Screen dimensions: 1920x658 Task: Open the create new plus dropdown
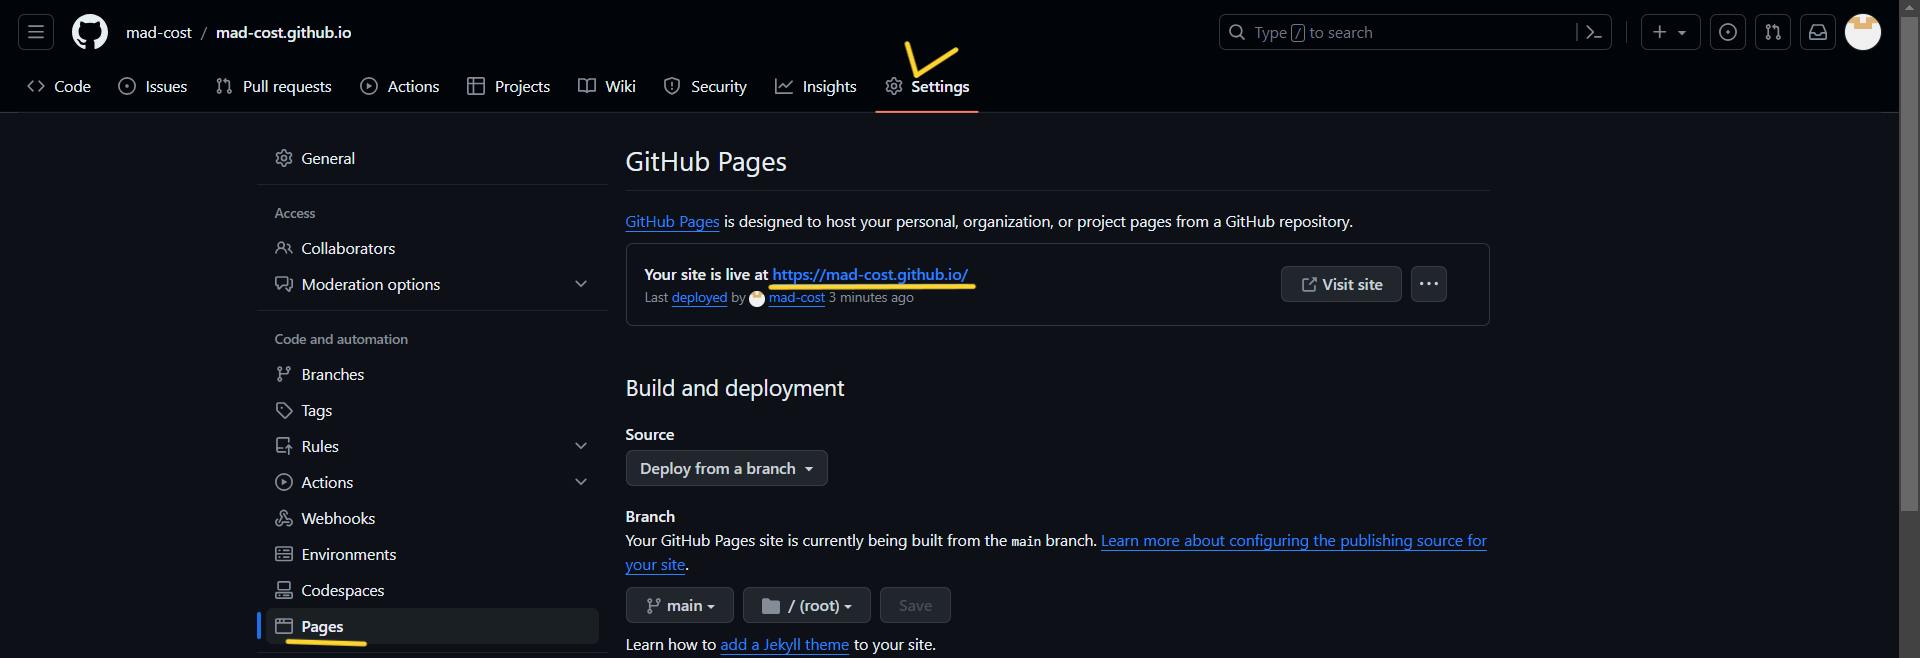[1669, 32]
